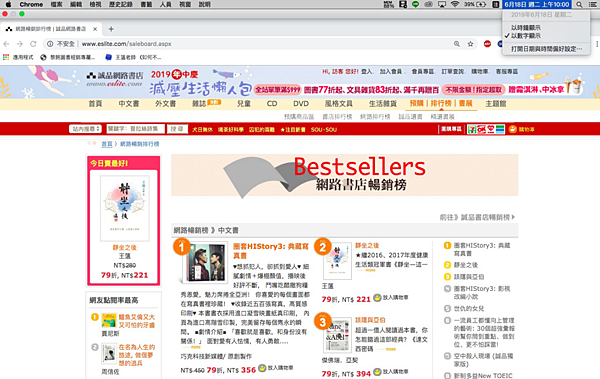
Task: Choose 打開日期與時間偏好設定 menu entry
Action: point(546,49)
